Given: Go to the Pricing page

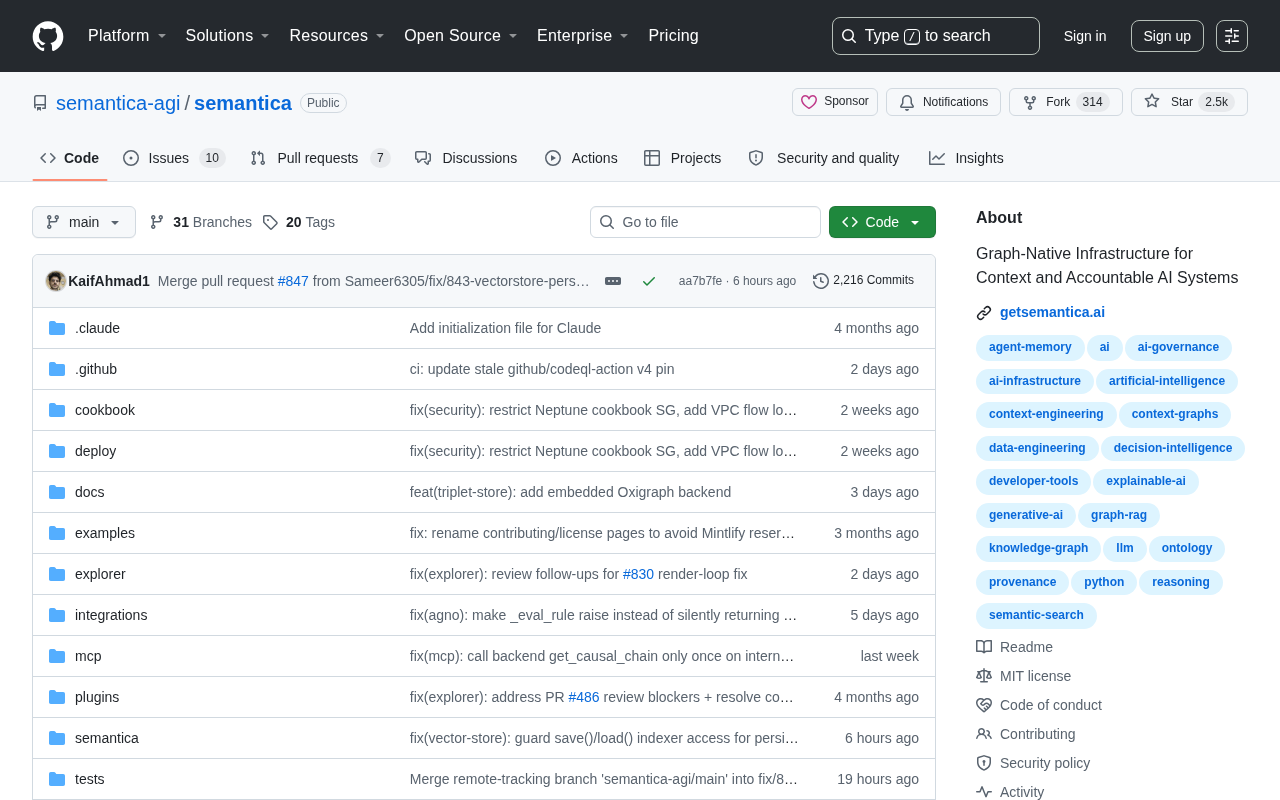Looking at the screenshot, I should [x=673, y=36].
